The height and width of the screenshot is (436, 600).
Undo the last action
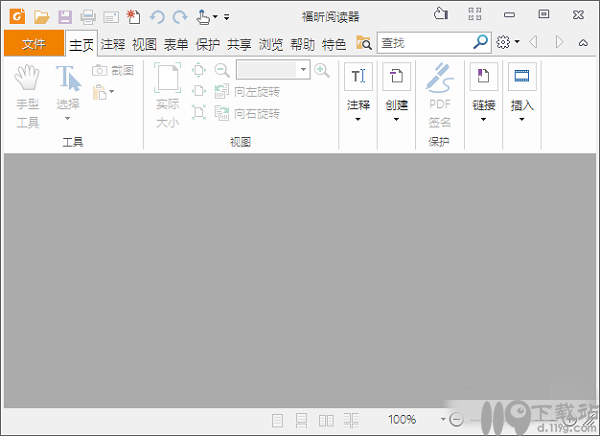157,17
